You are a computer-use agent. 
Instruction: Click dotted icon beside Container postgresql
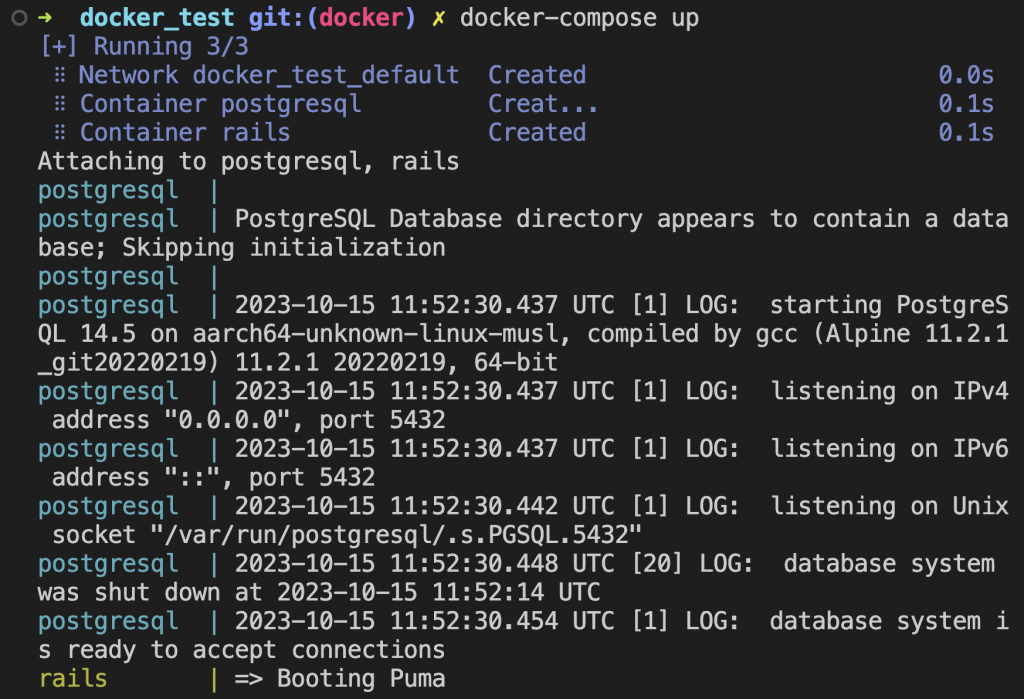pyautogui.click(x=59, y=104)
